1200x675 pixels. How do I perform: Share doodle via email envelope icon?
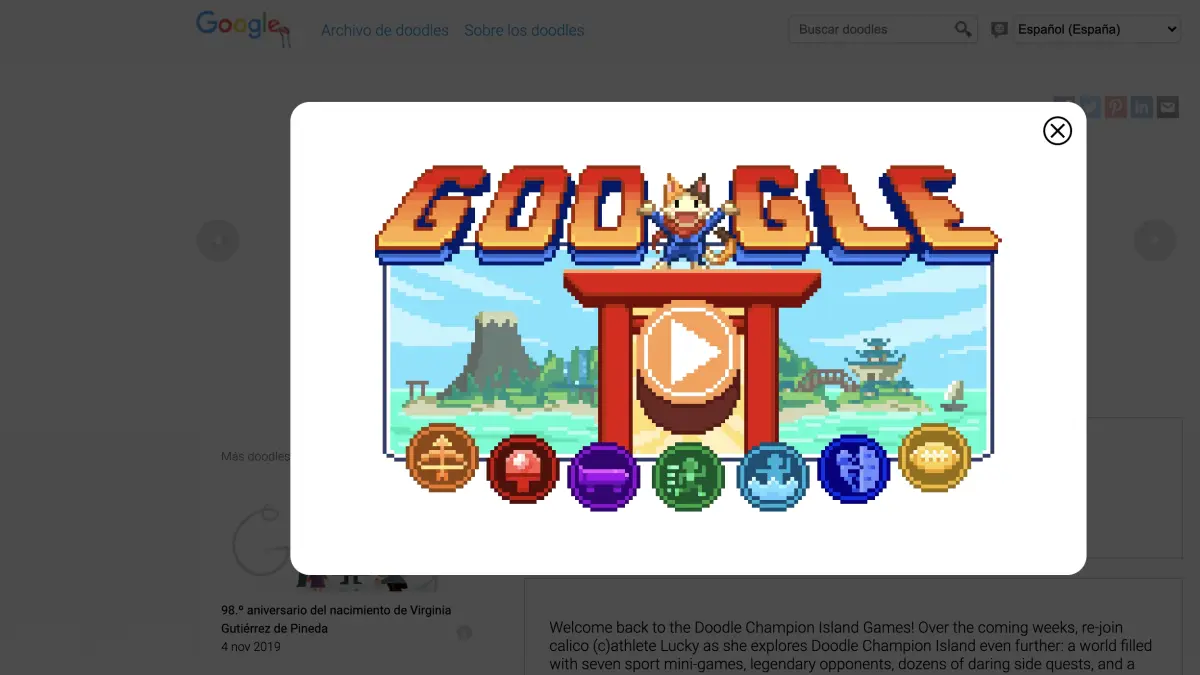coord(1168,107)
